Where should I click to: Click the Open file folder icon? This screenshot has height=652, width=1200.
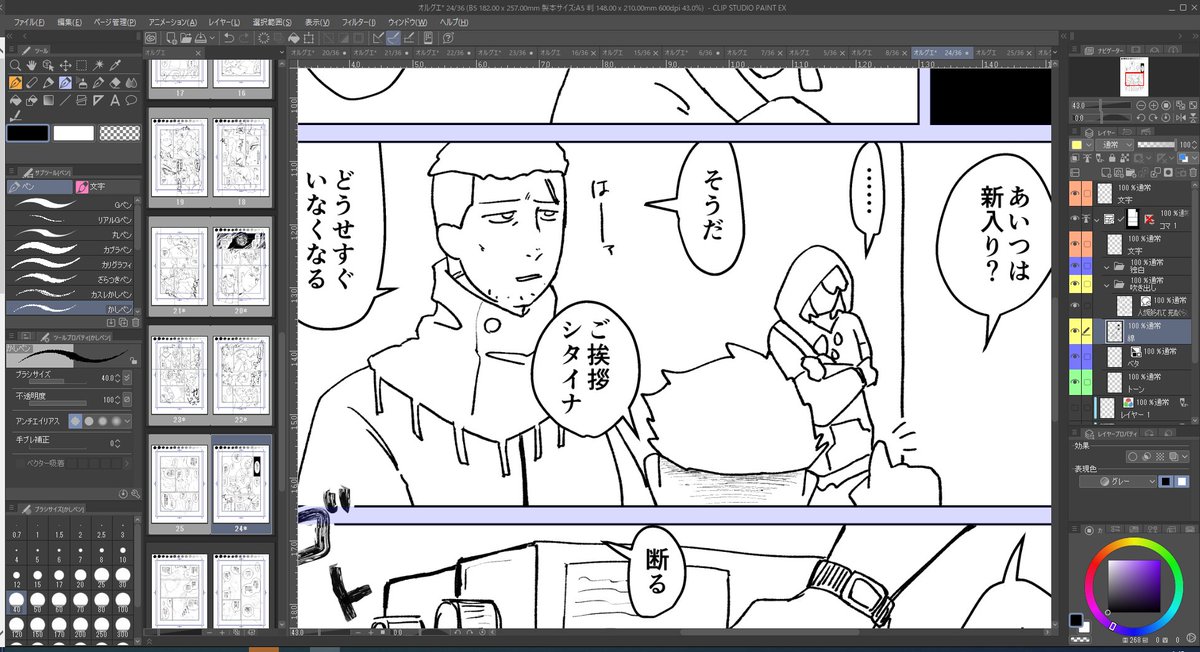click(186, 38)
